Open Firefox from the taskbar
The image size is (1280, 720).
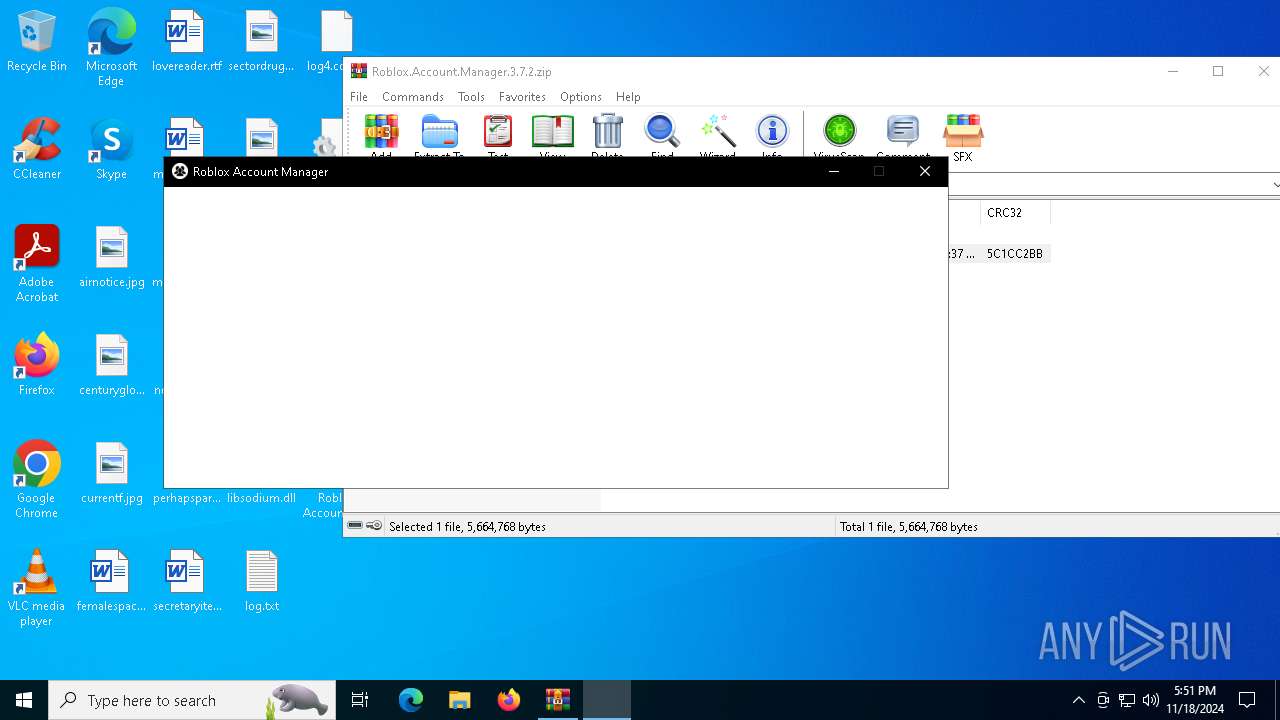[x=509, y=700]
